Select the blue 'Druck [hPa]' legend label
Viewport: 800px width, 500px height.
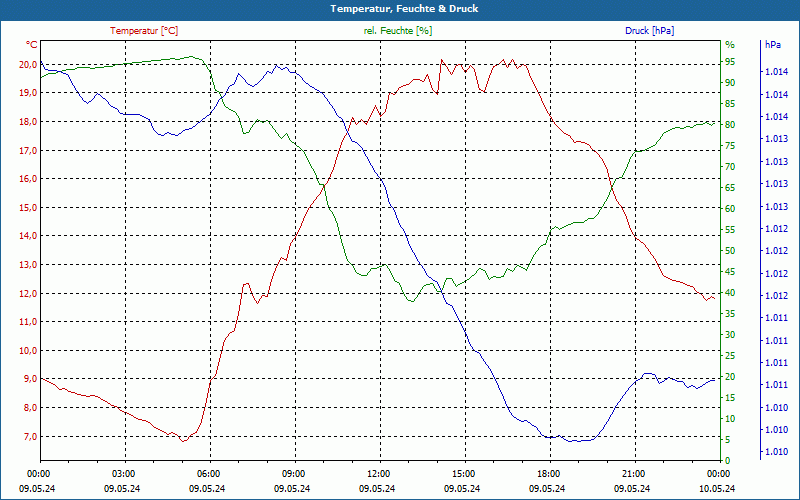pos(649,31)
